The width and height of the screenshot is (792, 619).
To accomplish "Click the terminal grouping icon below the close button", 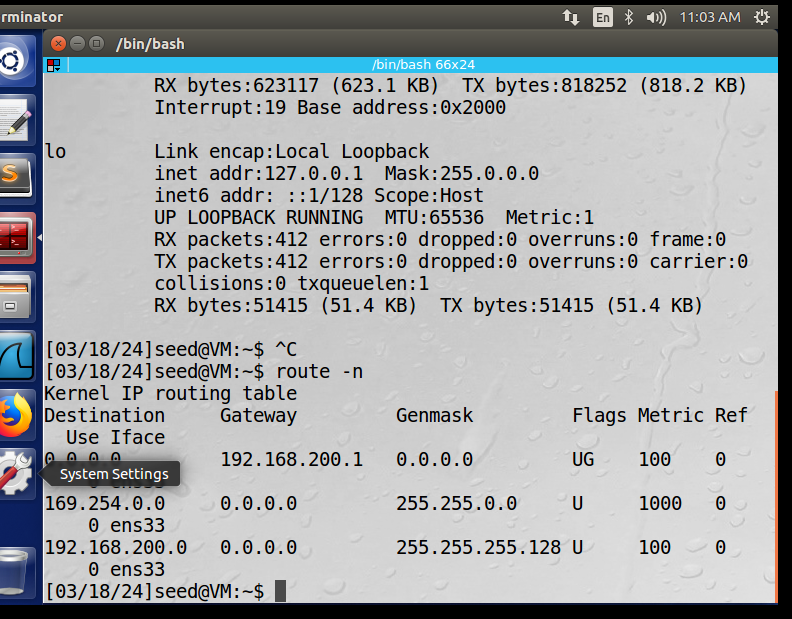I will tap(54, 65).
